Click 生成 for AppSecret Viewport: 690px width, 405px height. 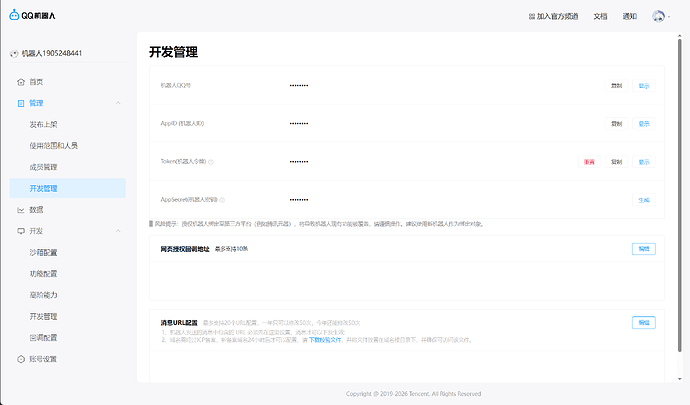point(644,200)
